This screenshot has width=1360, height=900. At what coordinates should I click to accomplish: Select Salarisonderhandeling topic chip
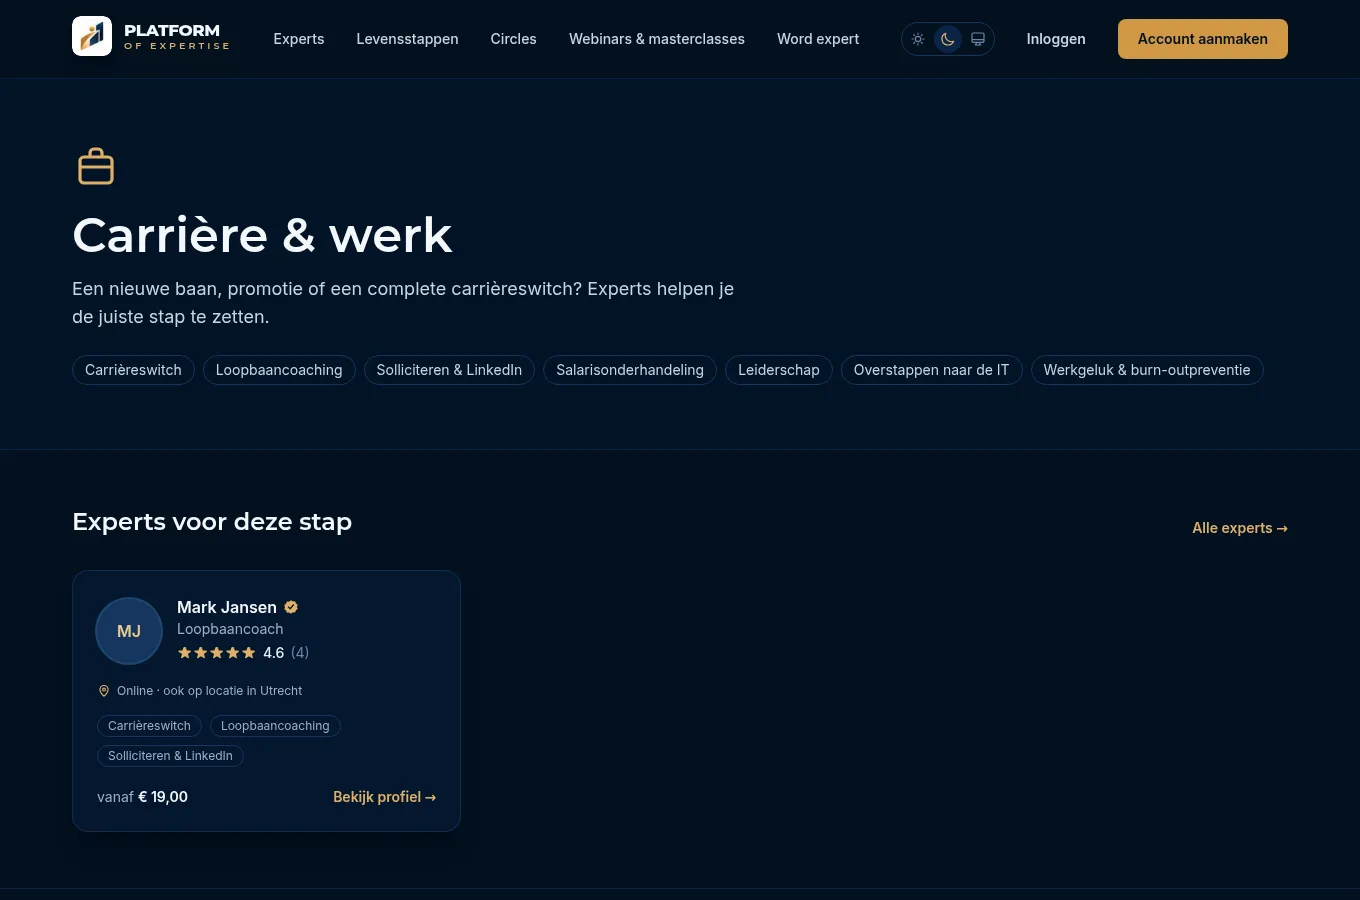[630, 370]
